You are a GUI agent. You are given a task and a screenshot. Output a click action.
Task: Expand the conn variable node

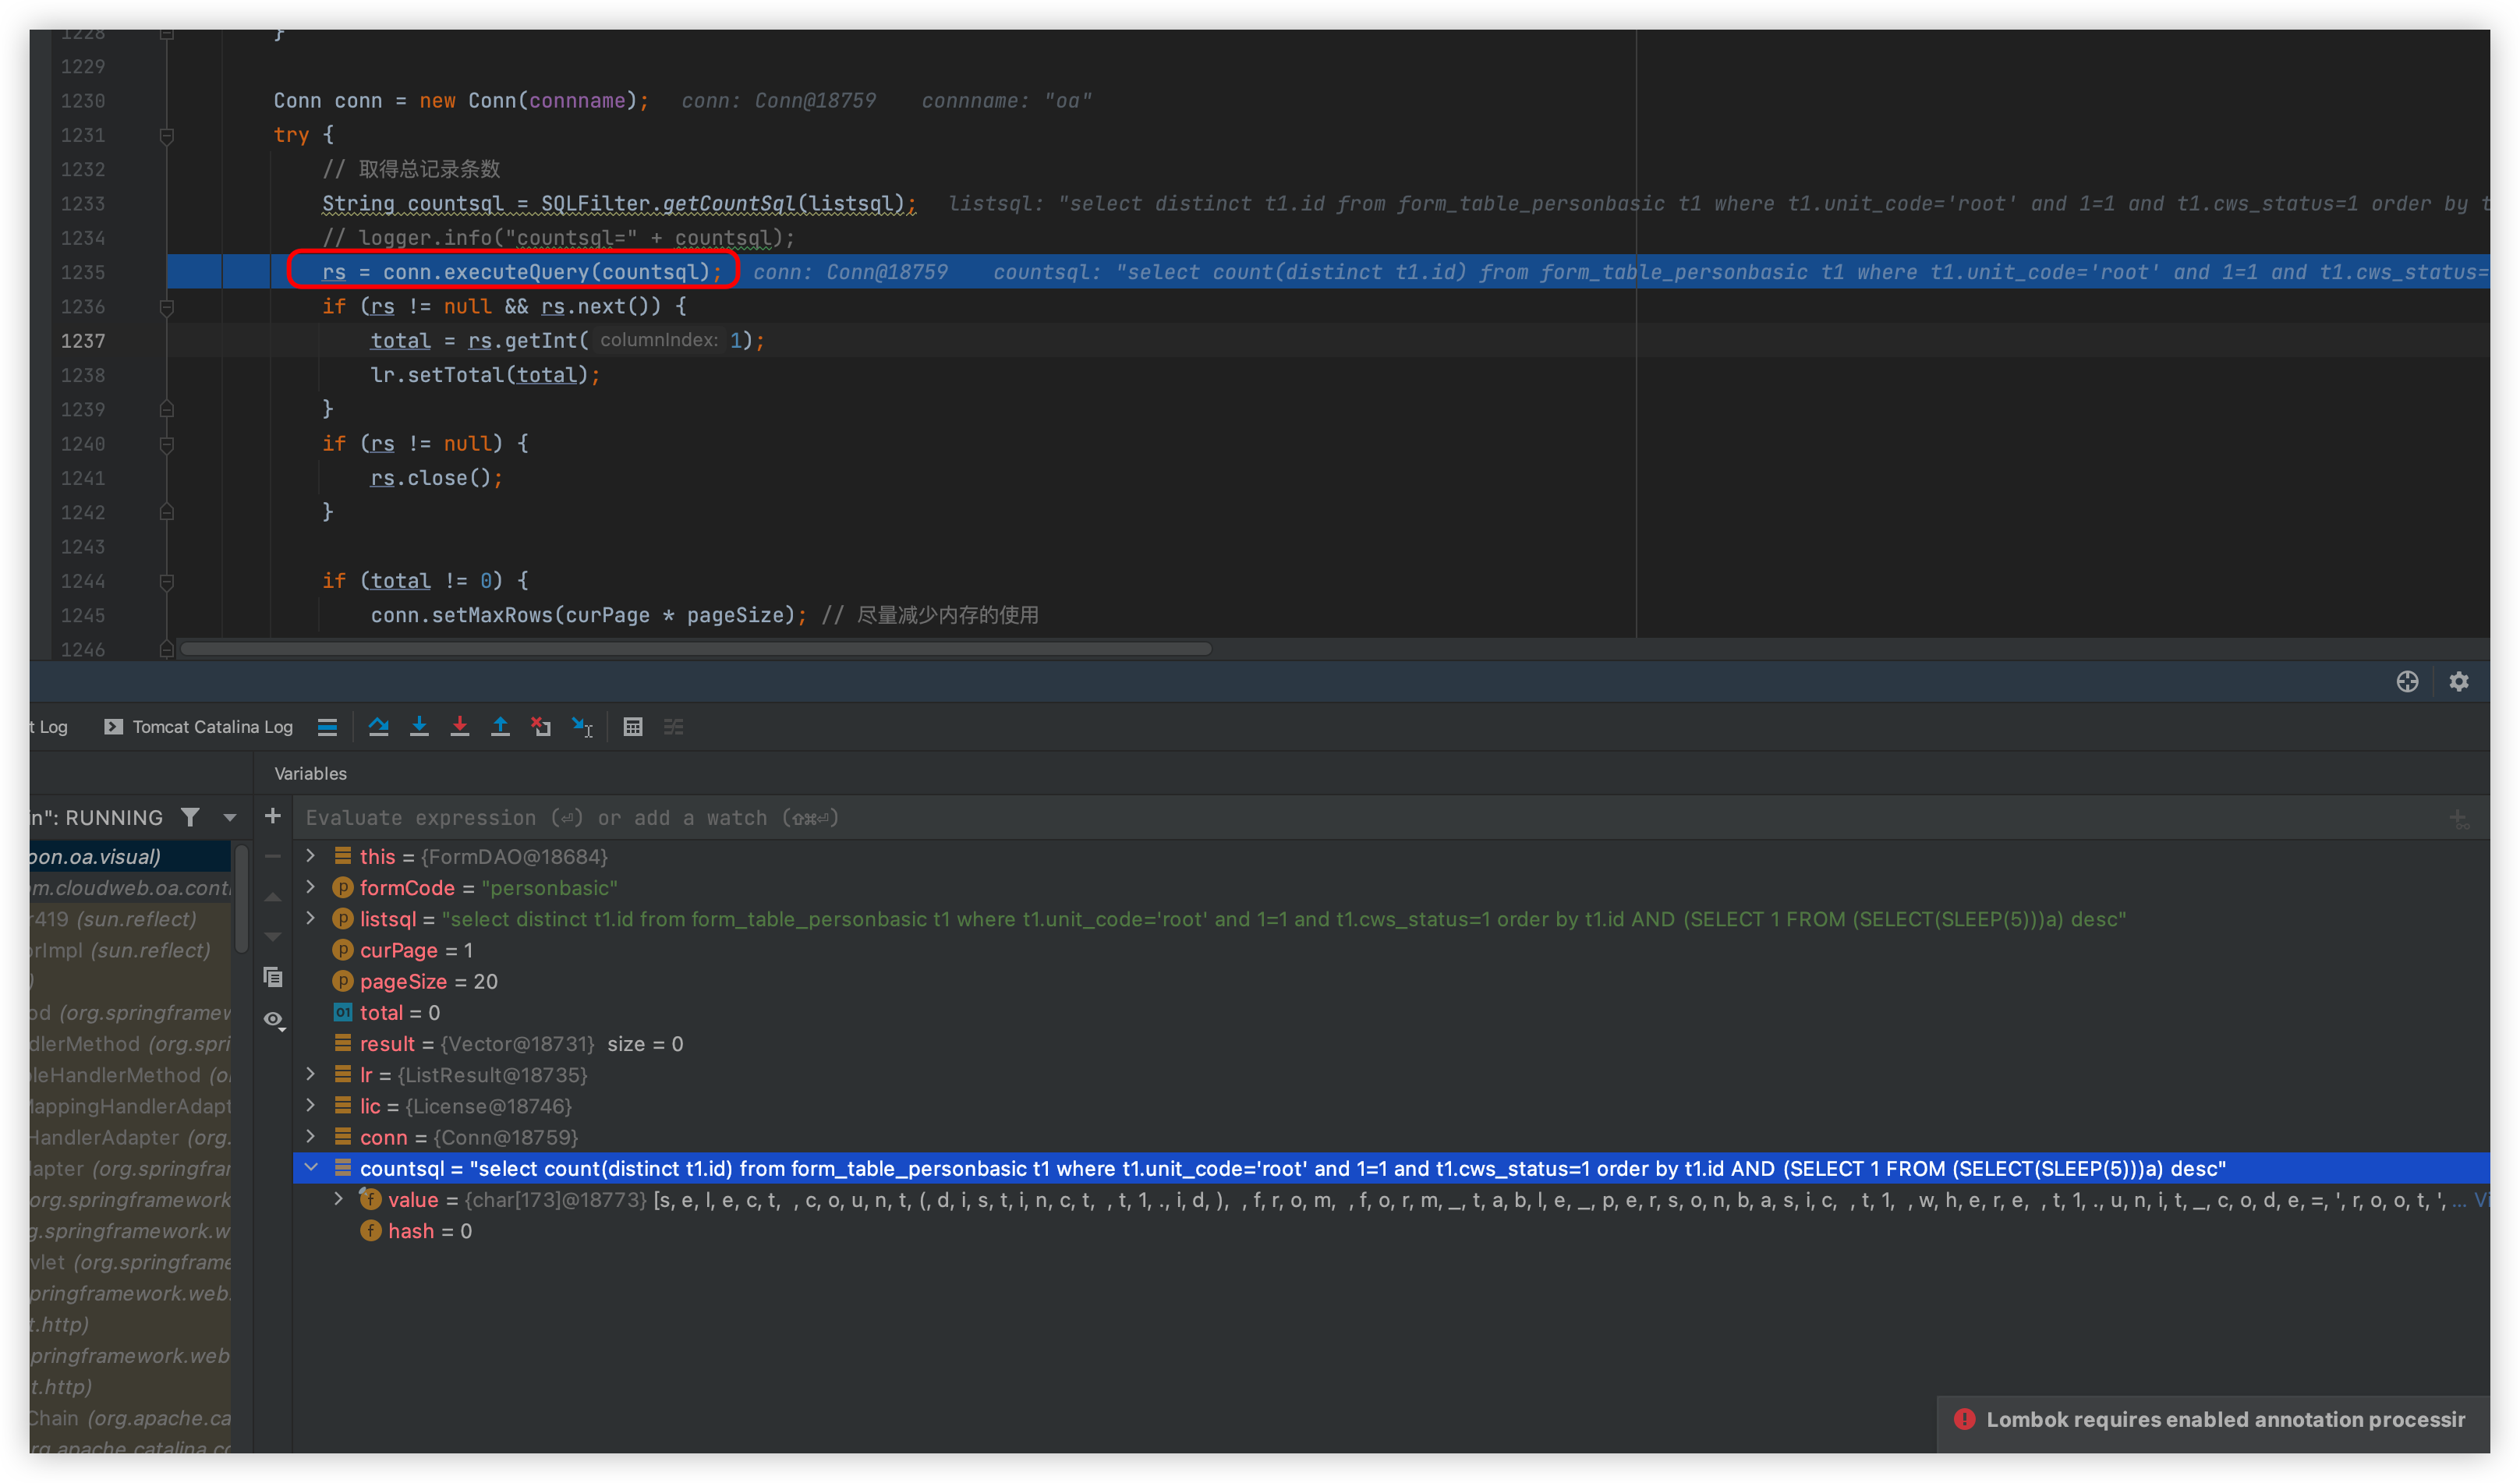click(311, 1136)
